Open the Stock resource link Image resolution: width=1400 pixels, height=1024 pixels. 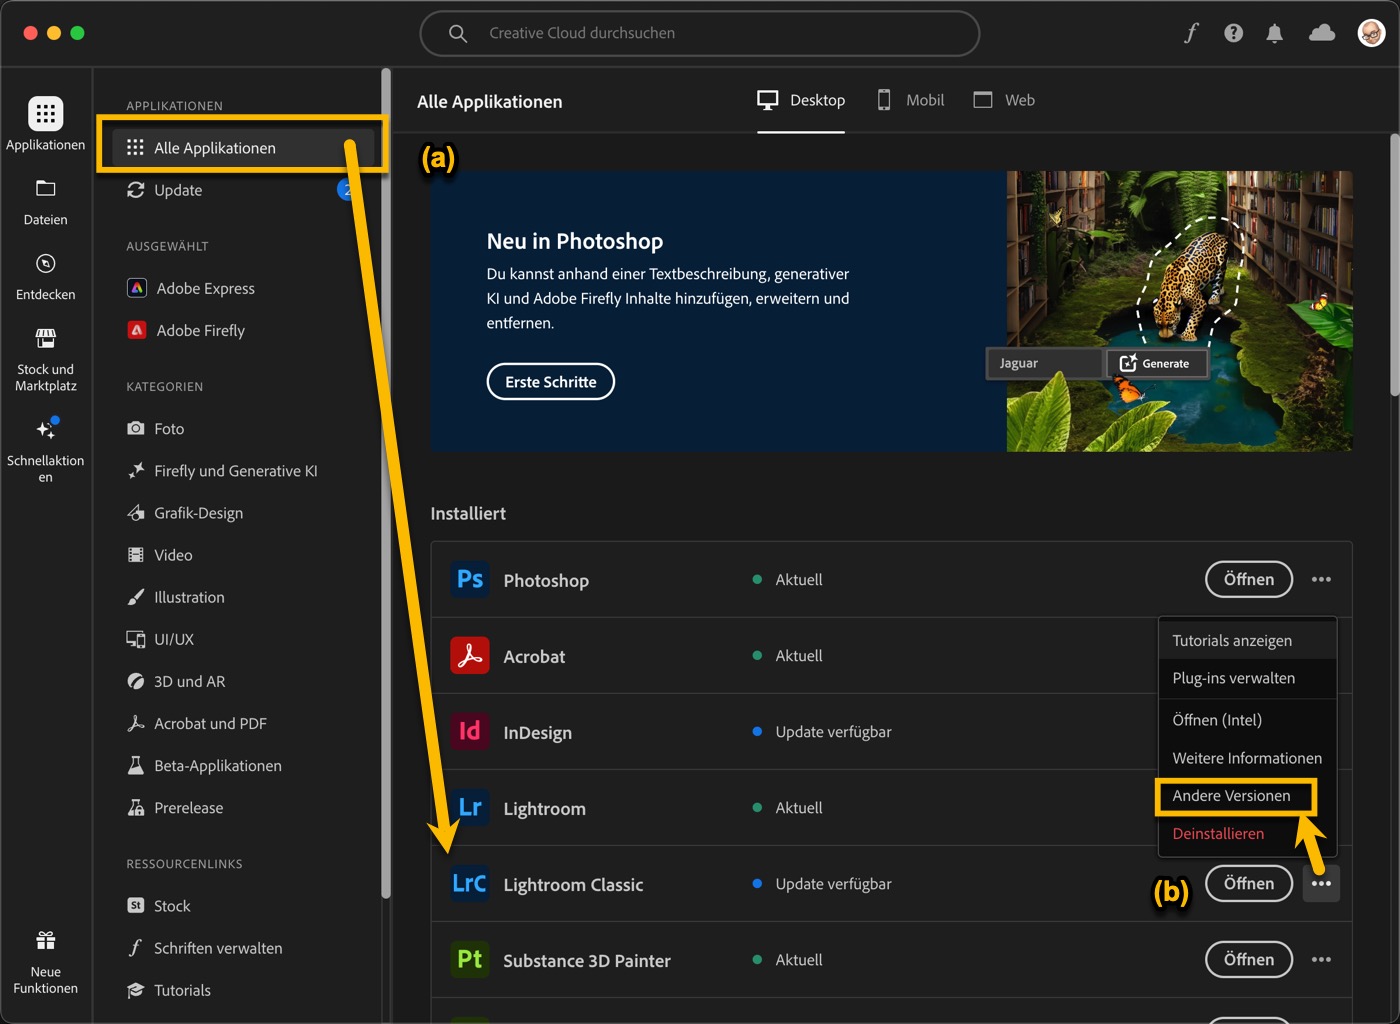point(159,906)
